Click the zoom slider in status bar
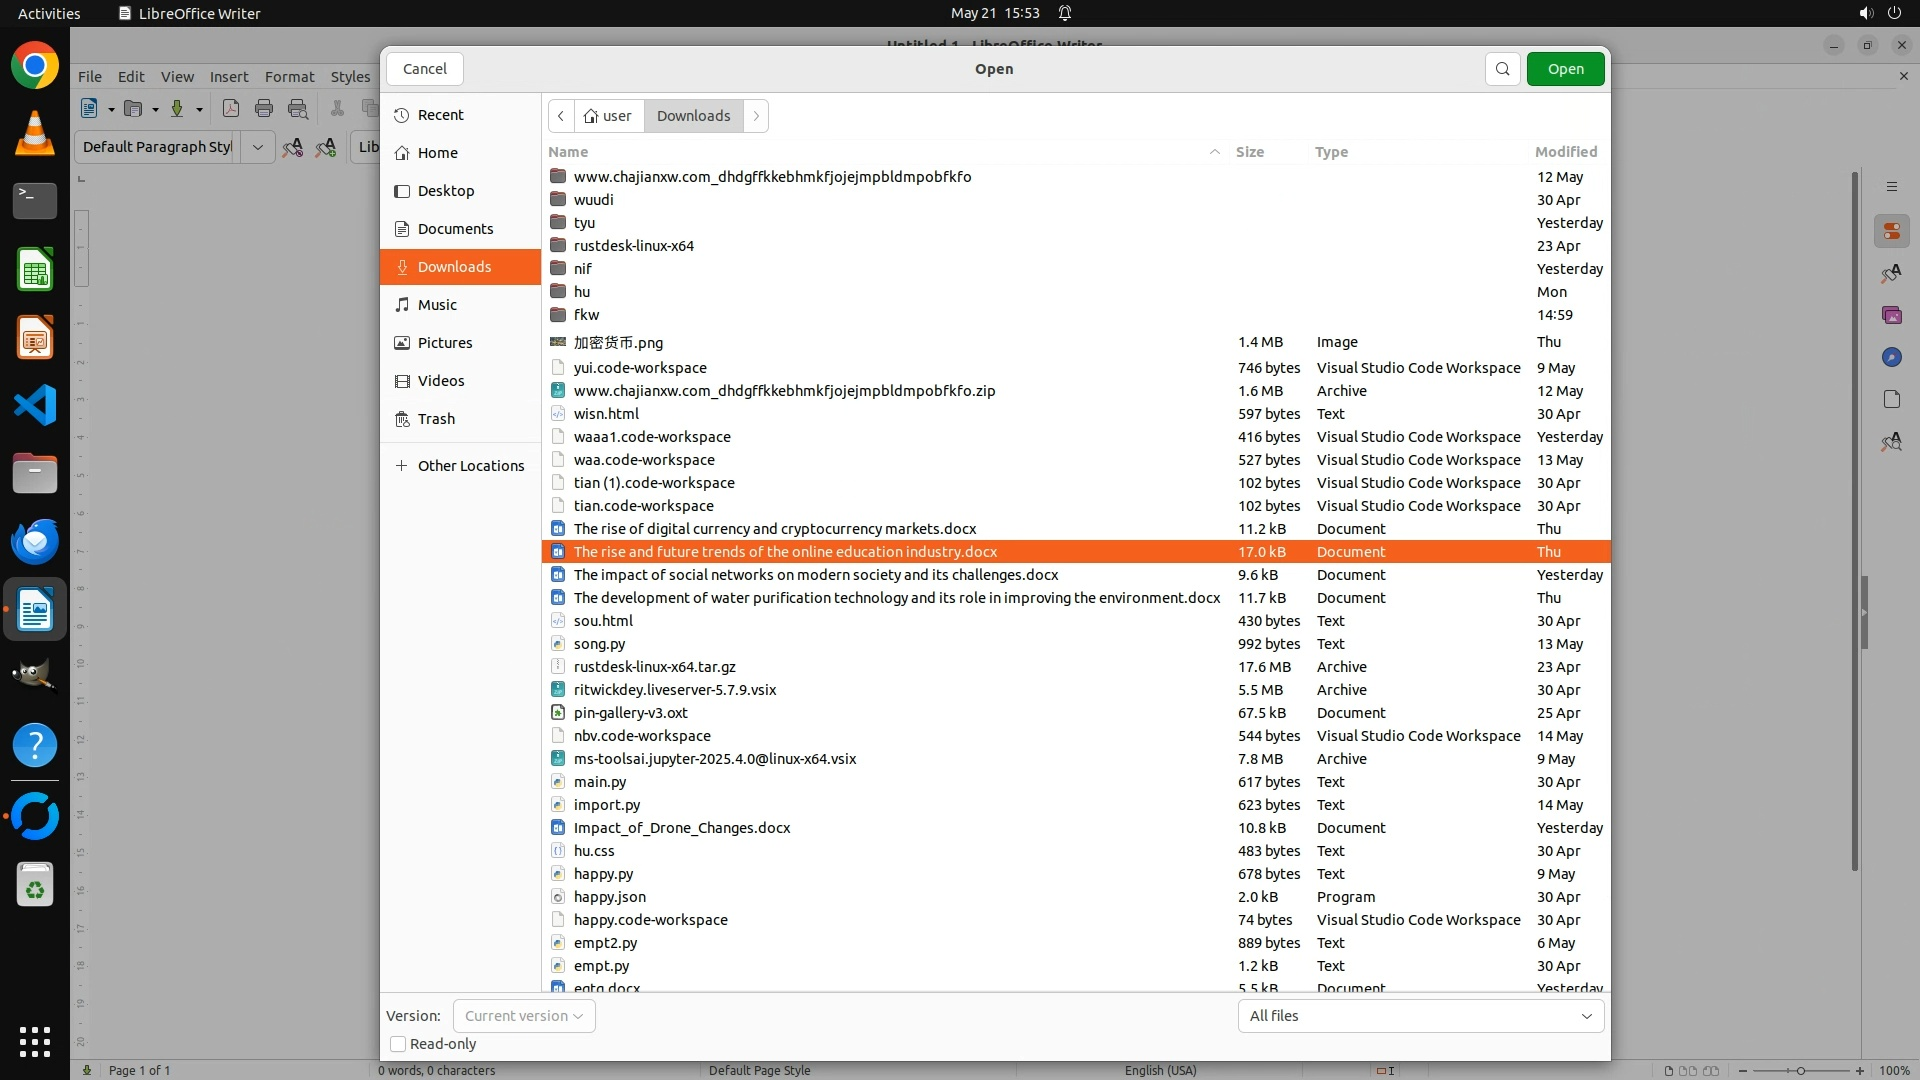Viewport: 1920px width, 1080px height. point(1800,1070)
